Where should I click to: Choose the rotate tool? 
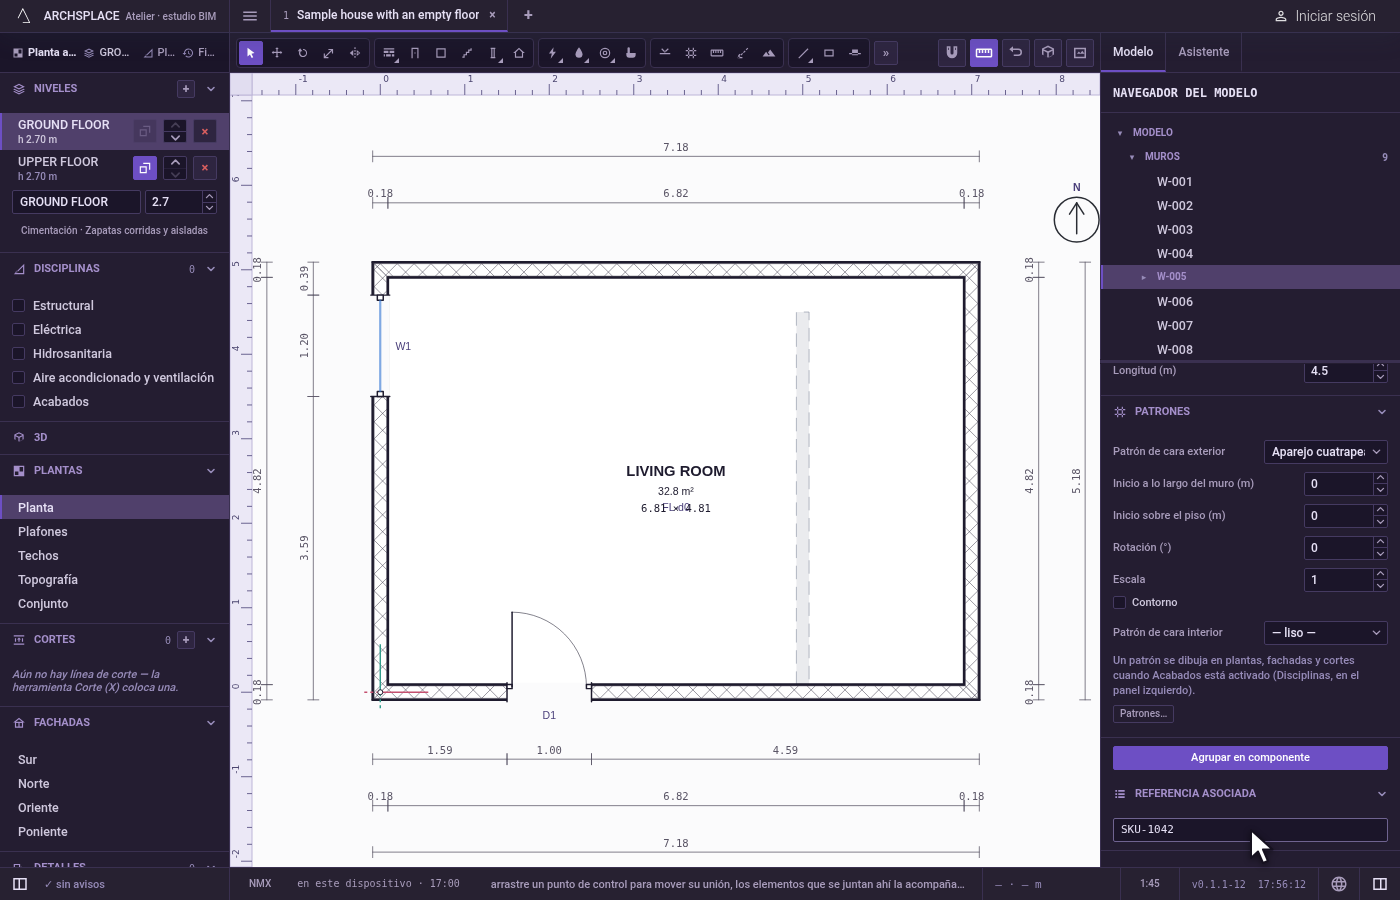coord(303,53)
